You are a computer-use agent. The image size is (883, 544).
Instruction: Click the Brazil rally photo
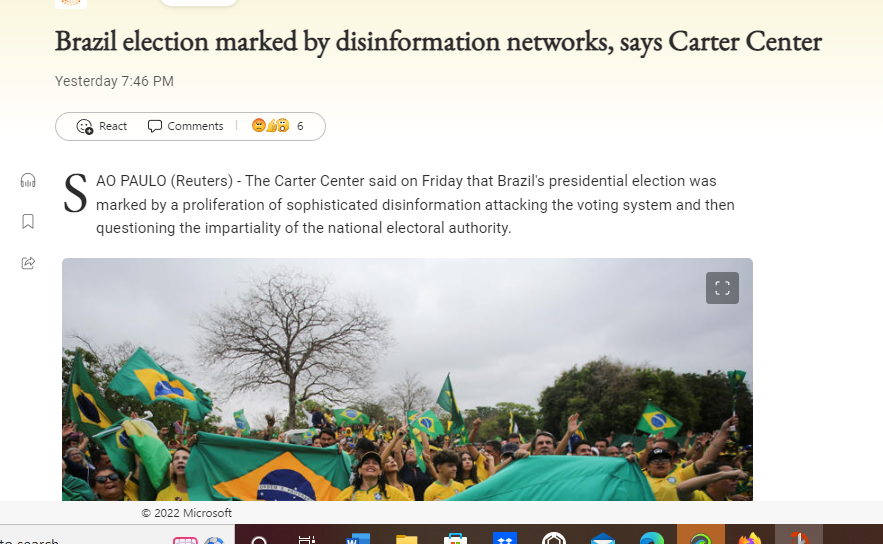tap(407, 379)
